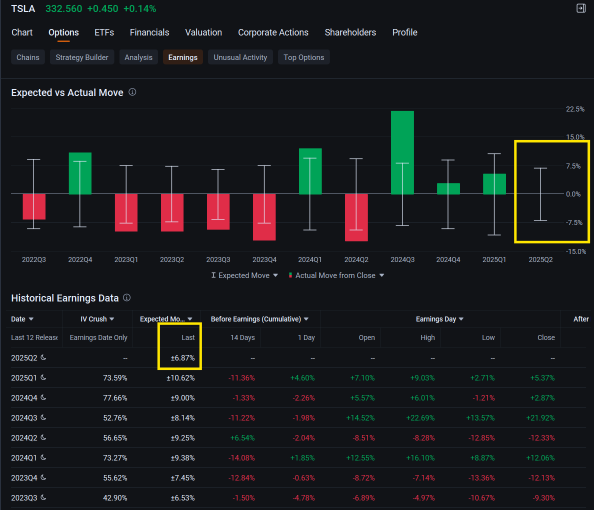Image resolution: width=594 pixels, height=510 pixels.
Task: Switch to the Shareholders tab
Action: pyautogui.click(x=350, y=33)
